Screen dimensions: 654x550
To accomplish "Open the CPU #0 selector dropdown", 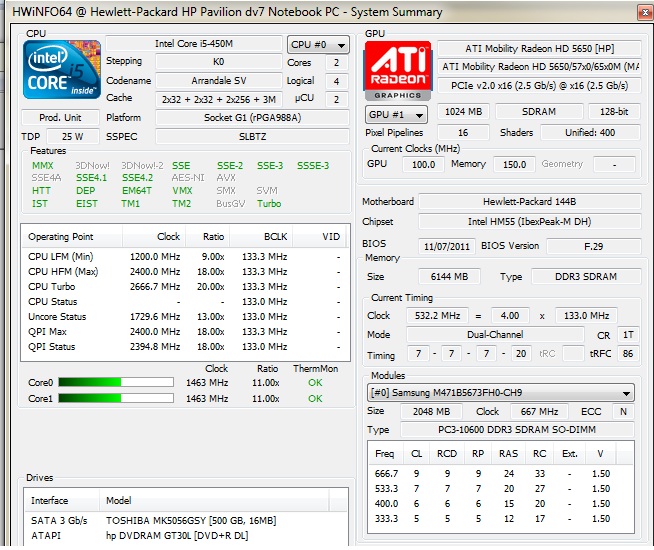I will pos(318,45).
